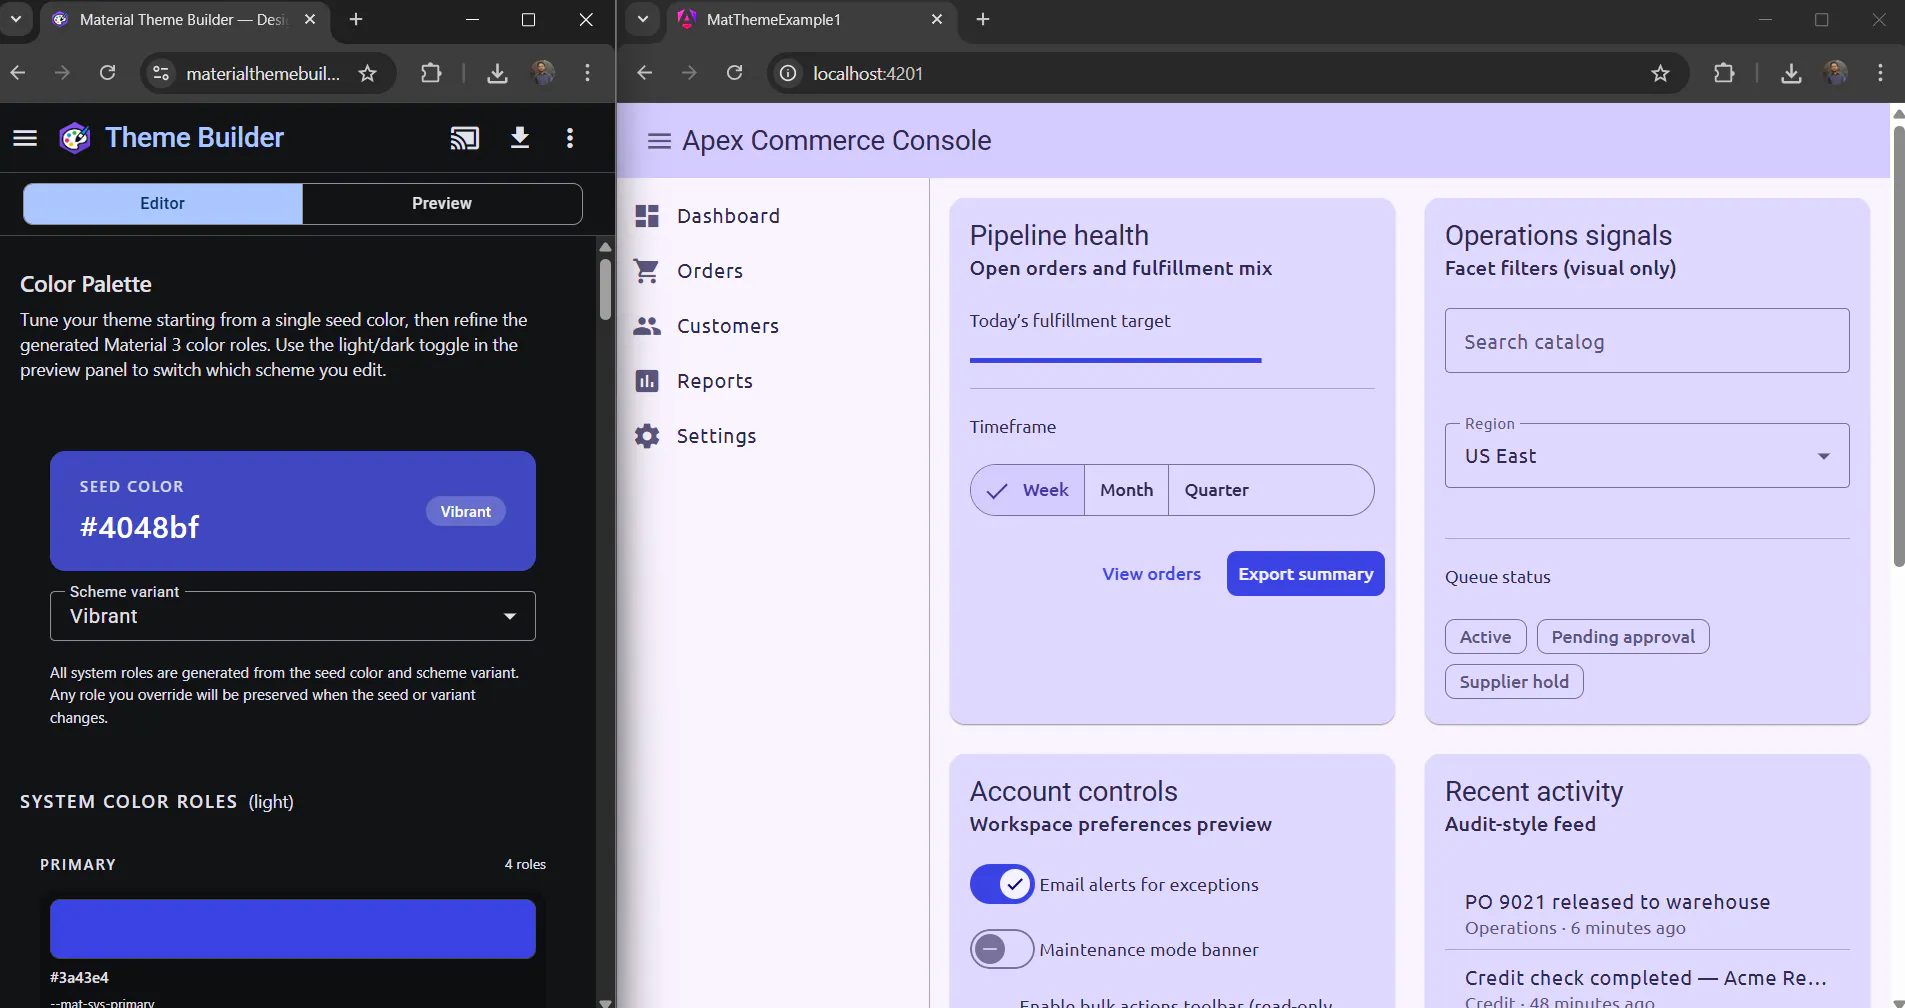Switch to the Preview tab

pyautogui.click(x=442, y=203)
